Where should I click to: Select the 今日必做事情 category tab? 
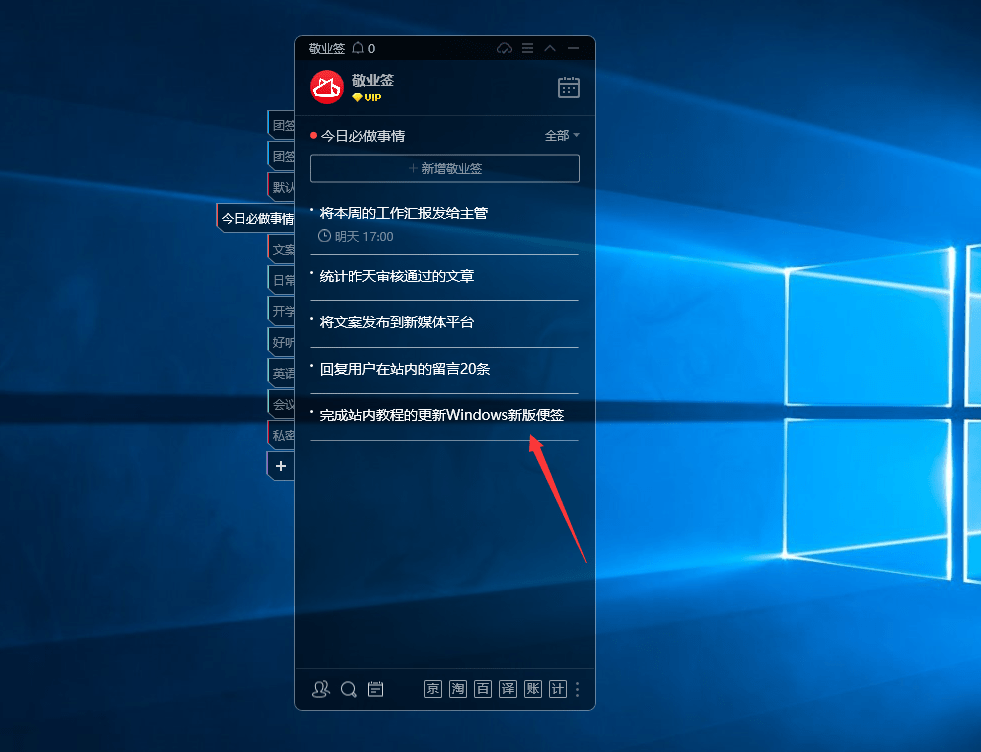pyautogui.click(x=257, y=218)
